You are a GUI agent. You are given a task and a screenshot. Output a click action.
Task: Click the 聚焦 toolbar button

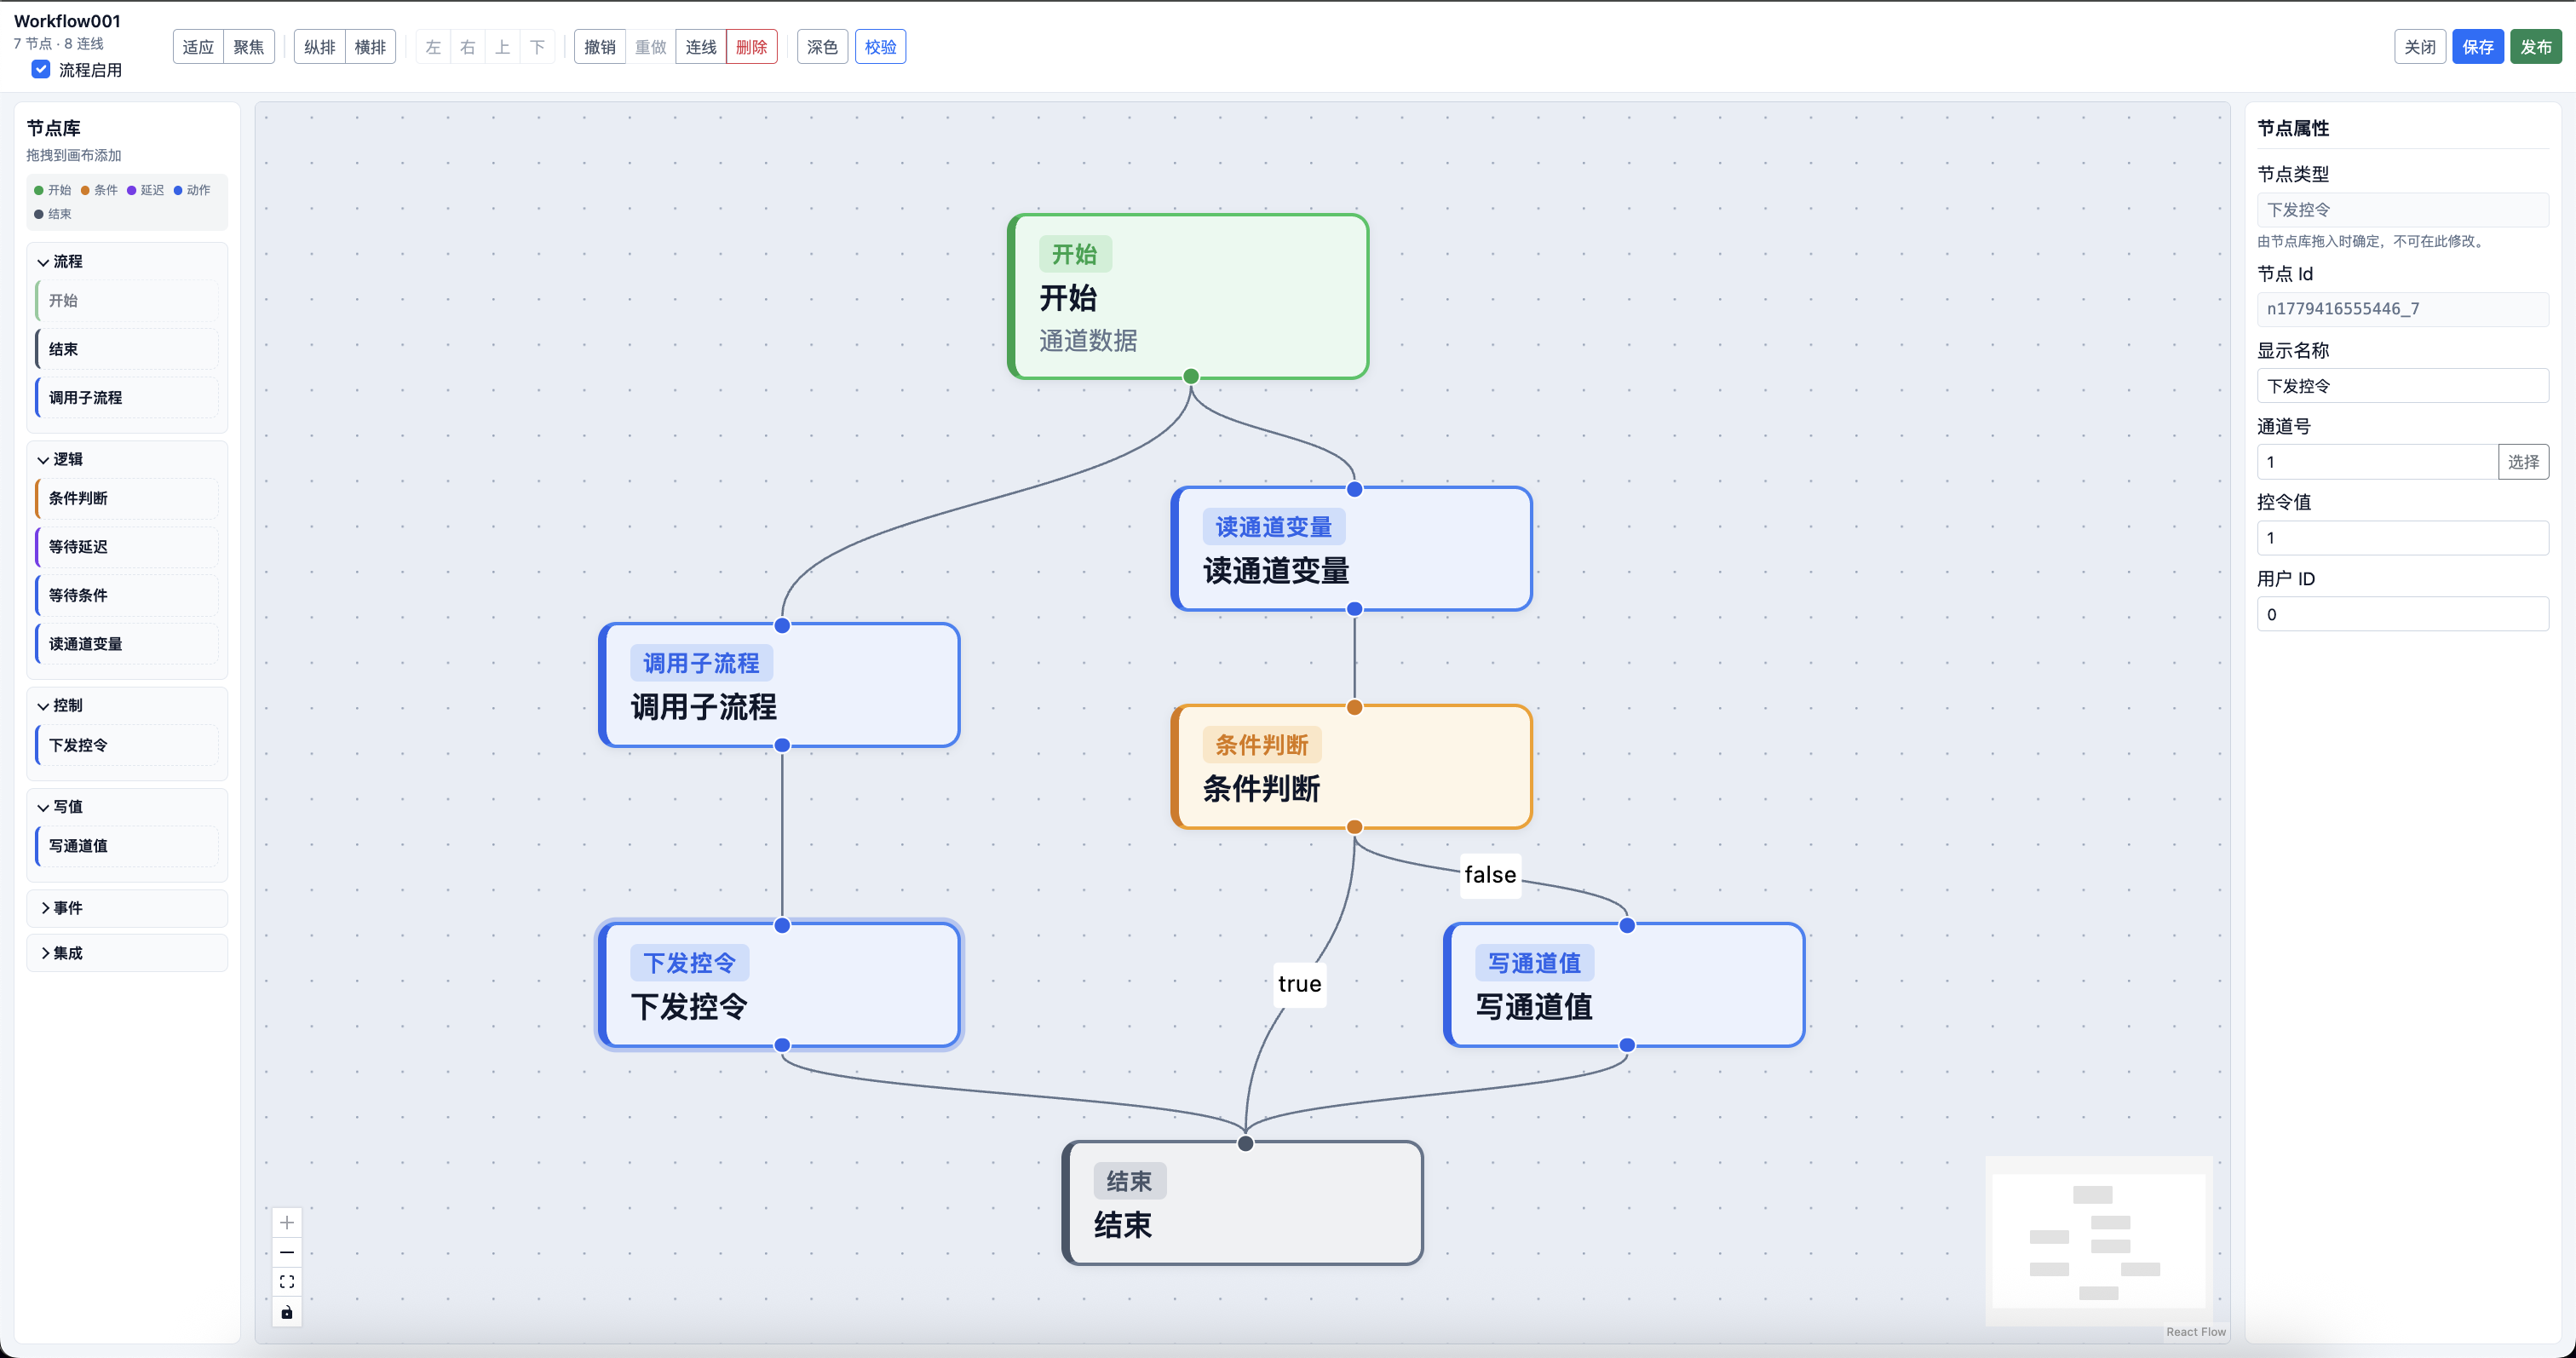(249, 47)
